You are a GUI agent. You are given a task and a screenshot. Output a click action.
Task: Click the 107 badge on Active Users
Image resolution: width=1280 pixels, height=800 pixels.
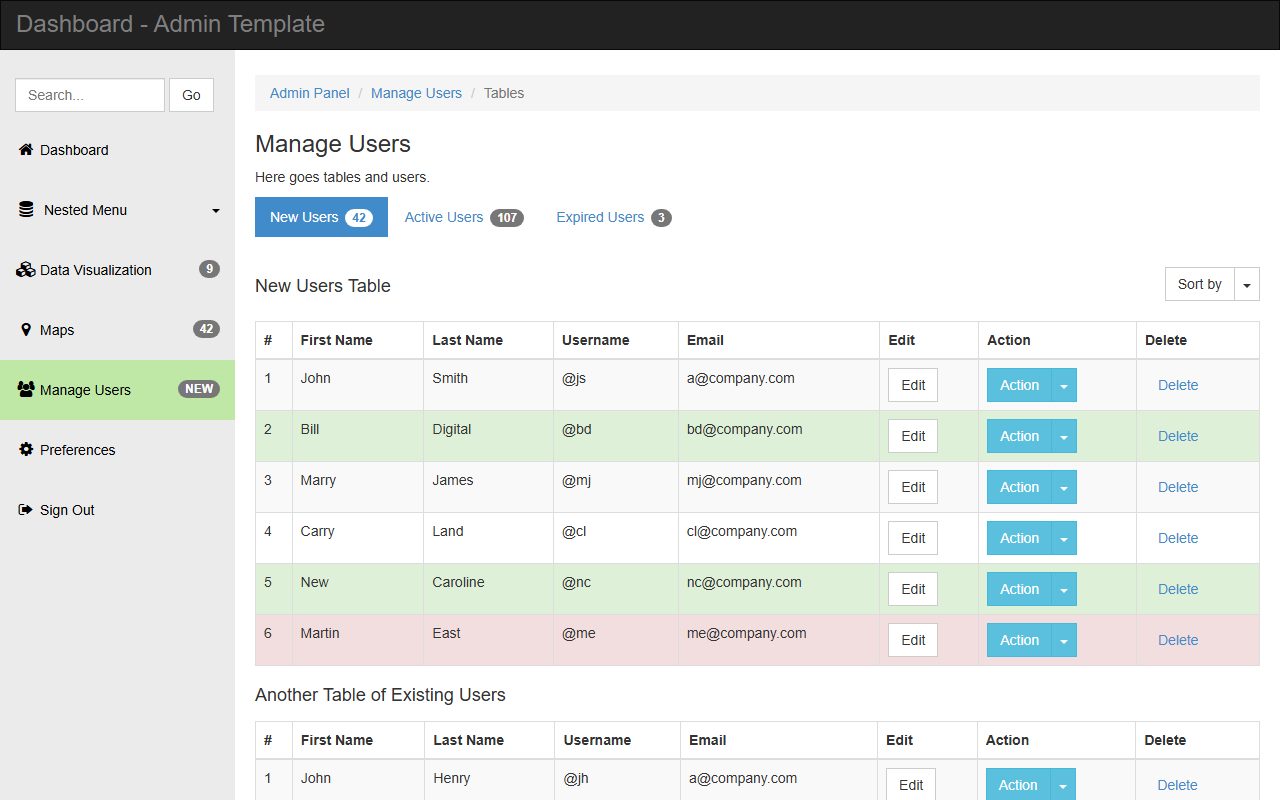[507, 218]
